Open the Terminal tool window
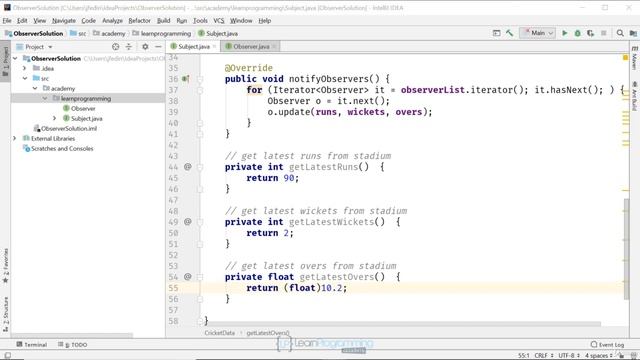This screenshot has height=360, width=640. pos(31,344)
